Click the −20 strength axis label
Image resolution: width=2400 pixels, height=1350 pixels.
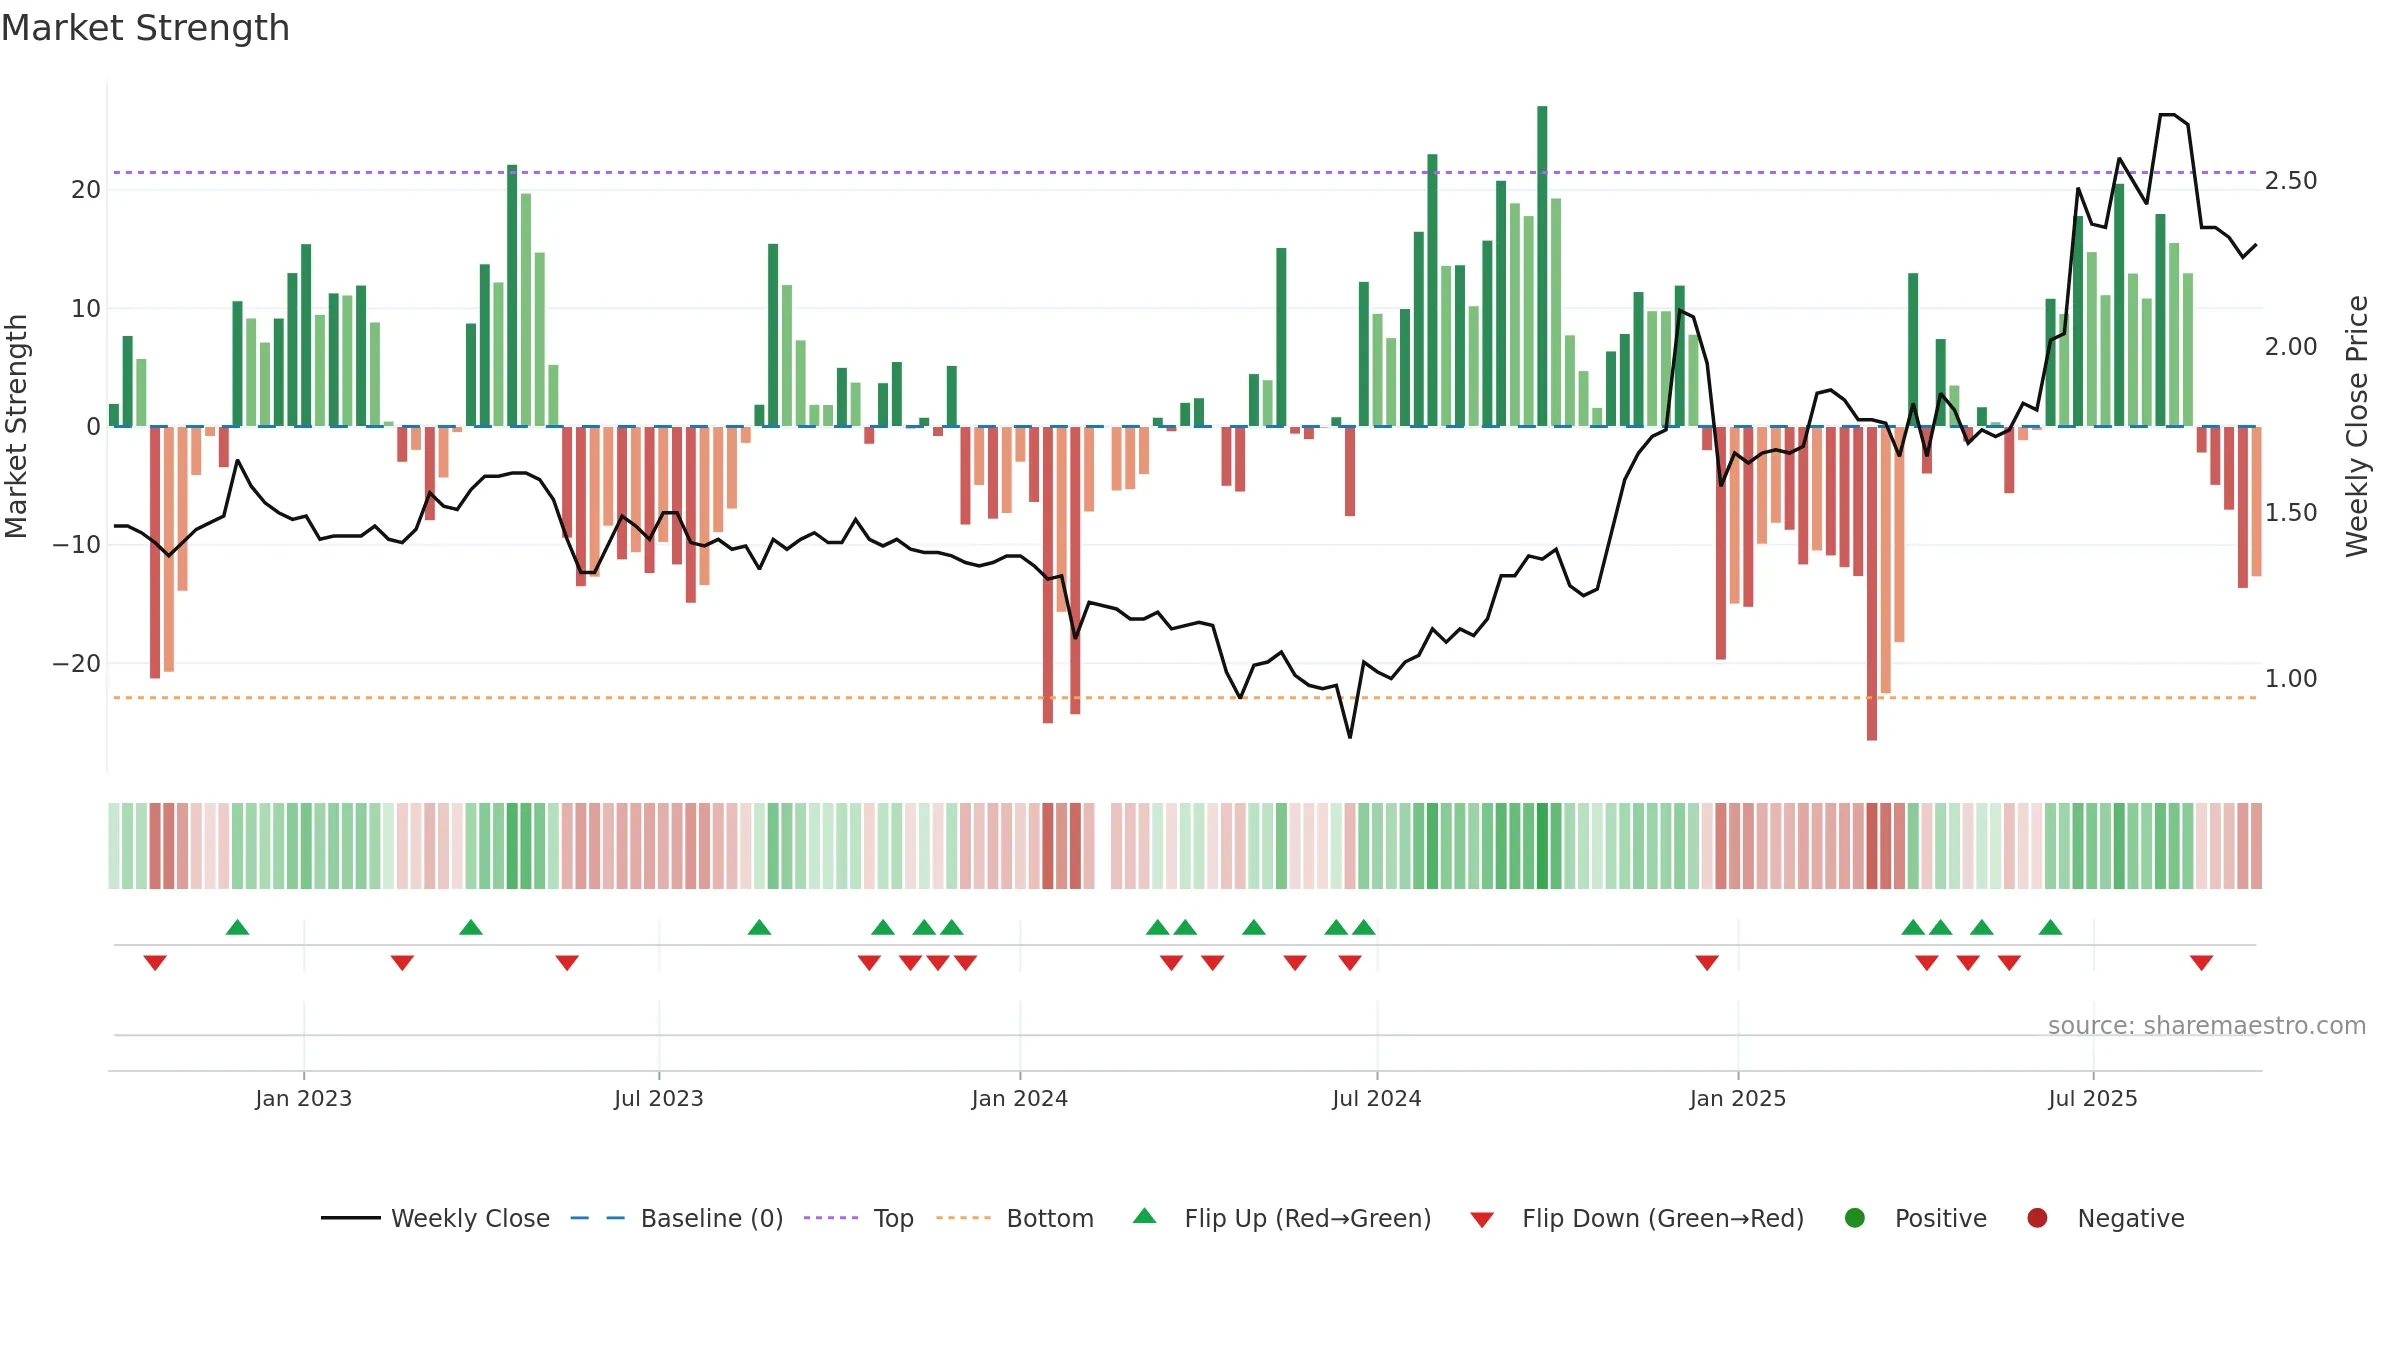coord(77,664)
